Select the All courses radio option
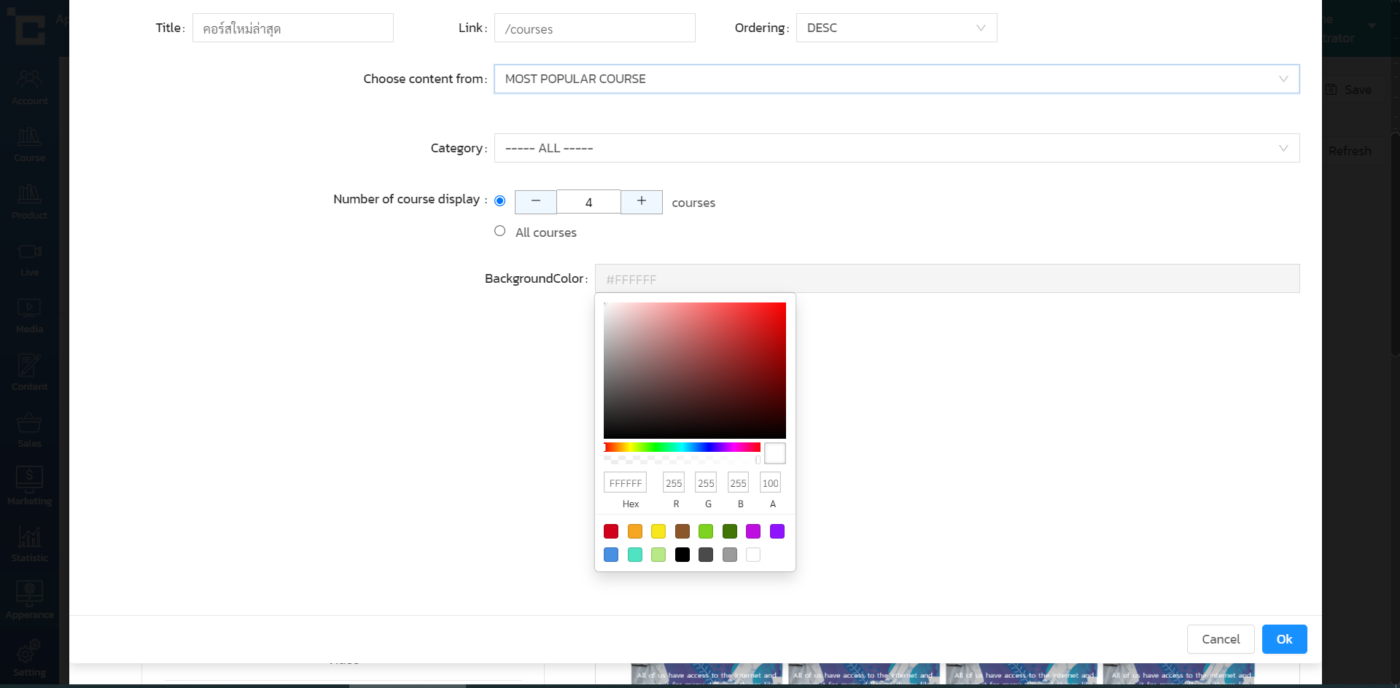The height and width of the screenshot is (688, 1400). (x=500, y=231)
